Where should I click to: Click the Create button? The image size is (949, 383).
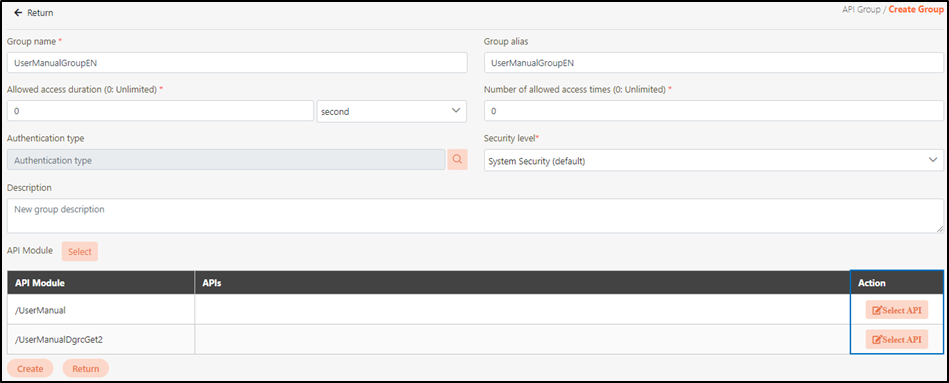pos(30,368)
